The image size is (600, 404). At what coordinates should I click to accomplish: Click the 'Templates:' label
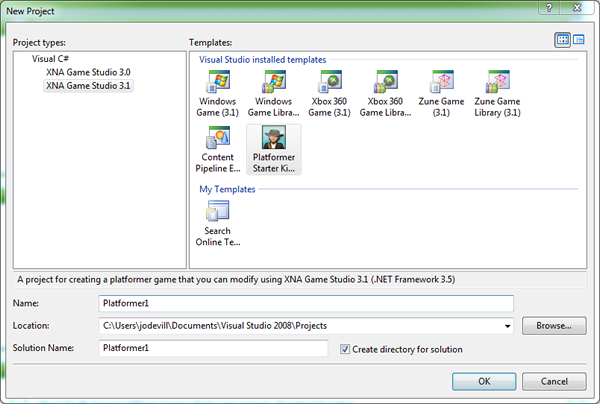click(x=210, y=42)
